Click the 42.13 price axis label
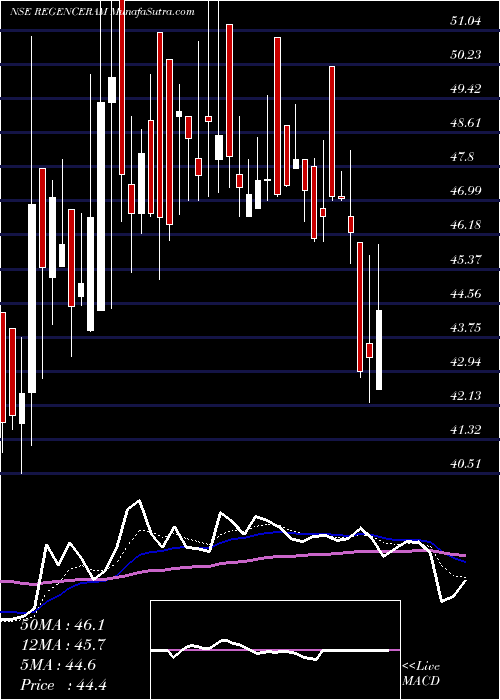The image size is (500, 700). (x=466, y=395)
